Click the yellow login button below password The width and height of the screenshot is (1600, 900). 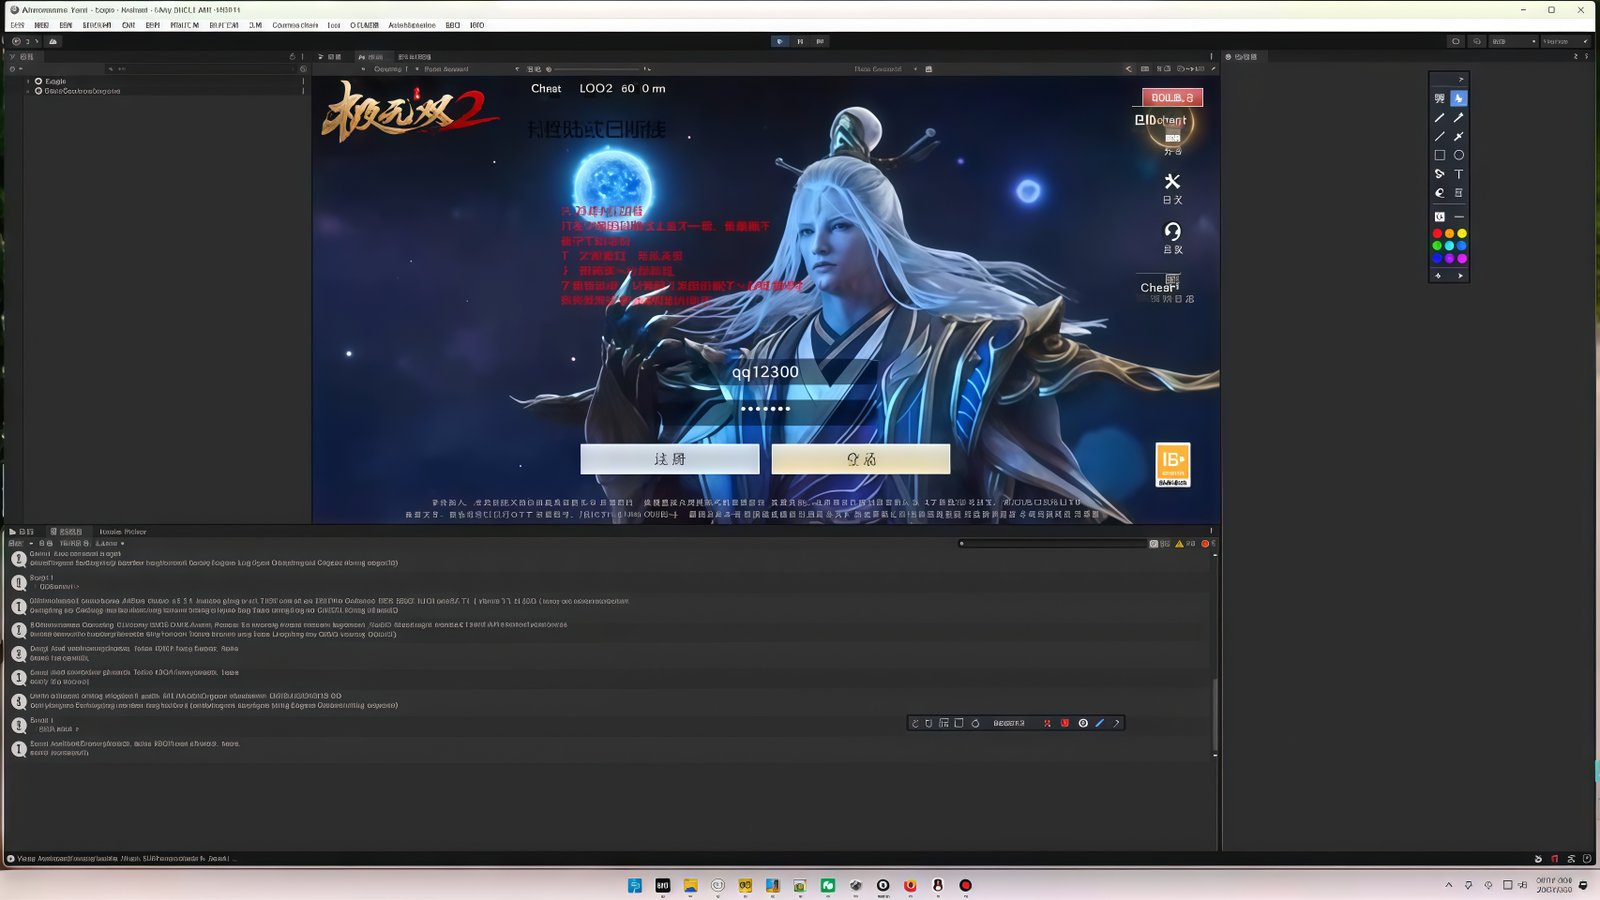pos(861,459)
